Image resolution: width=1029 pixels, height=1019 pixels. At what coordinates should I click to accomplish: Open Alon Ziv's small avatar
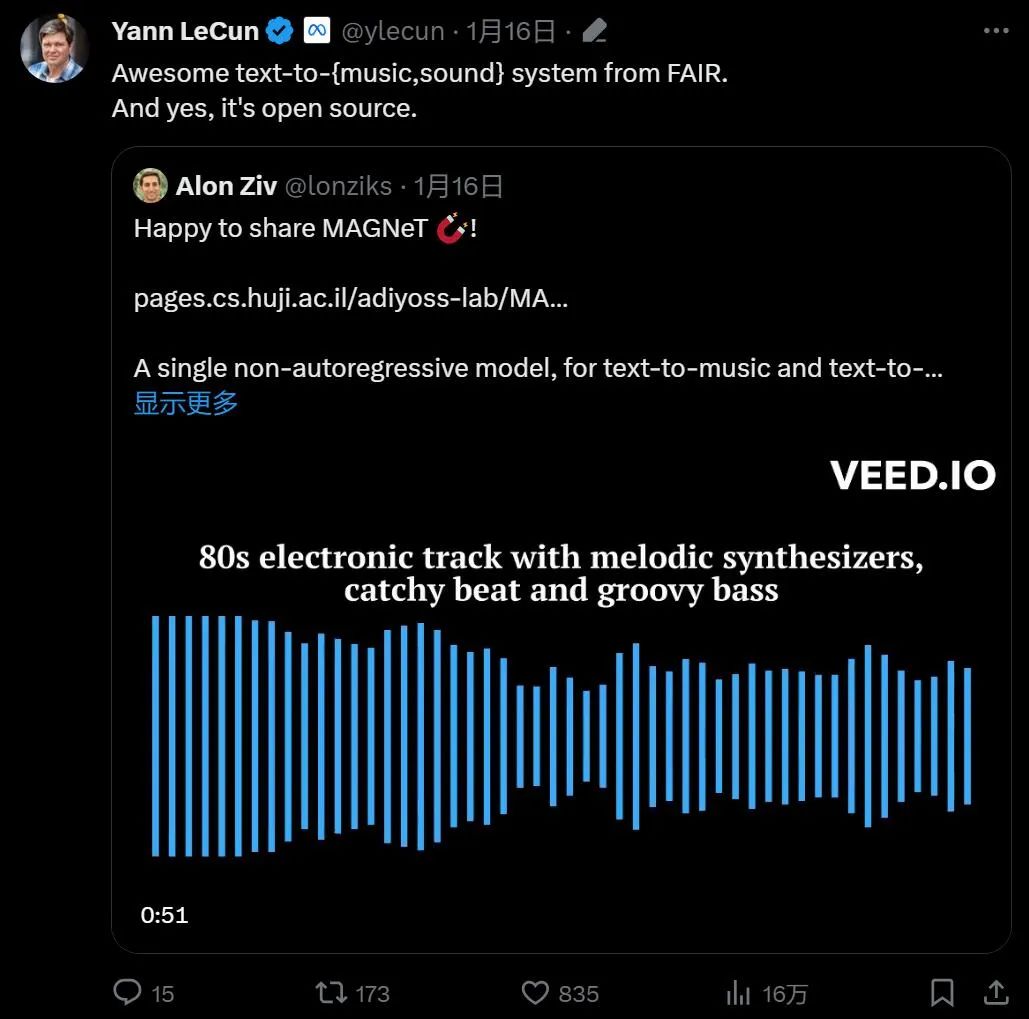pyautogui.click(x=150, y=185)
